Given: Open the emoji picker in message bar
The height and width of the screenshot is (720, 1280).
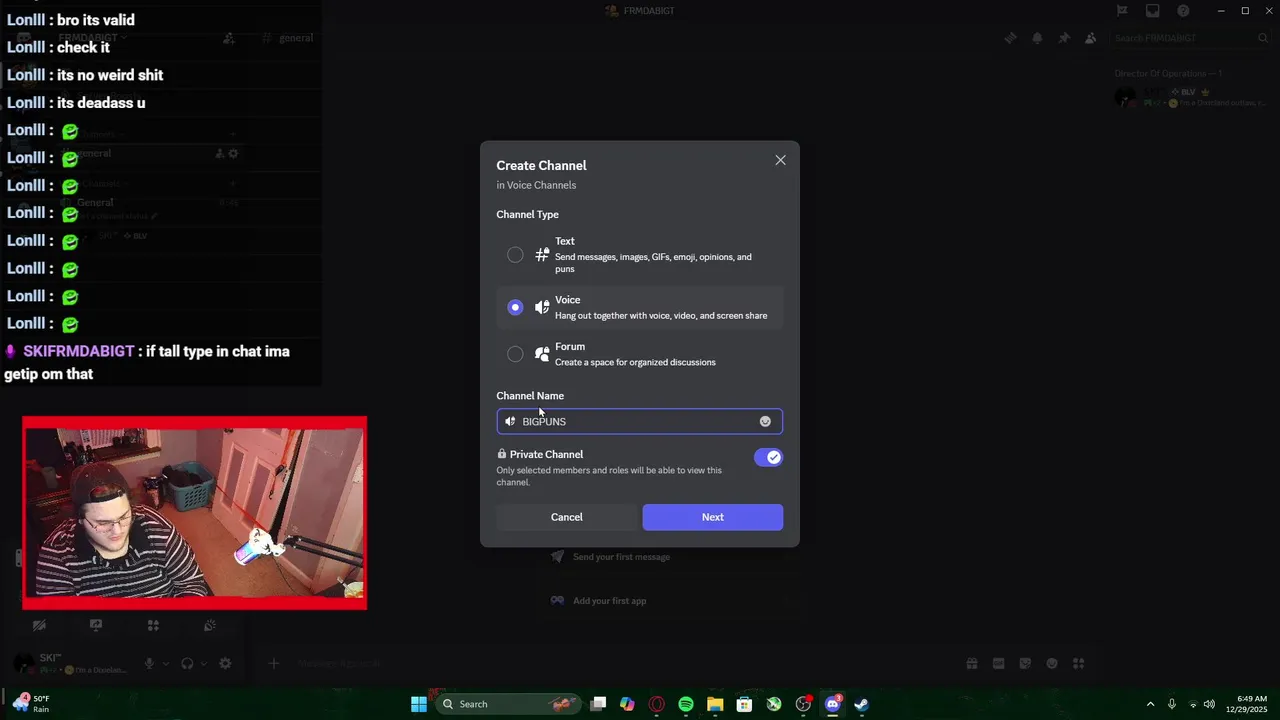Looking at the screenshot, I should (x=1052, y=663).
